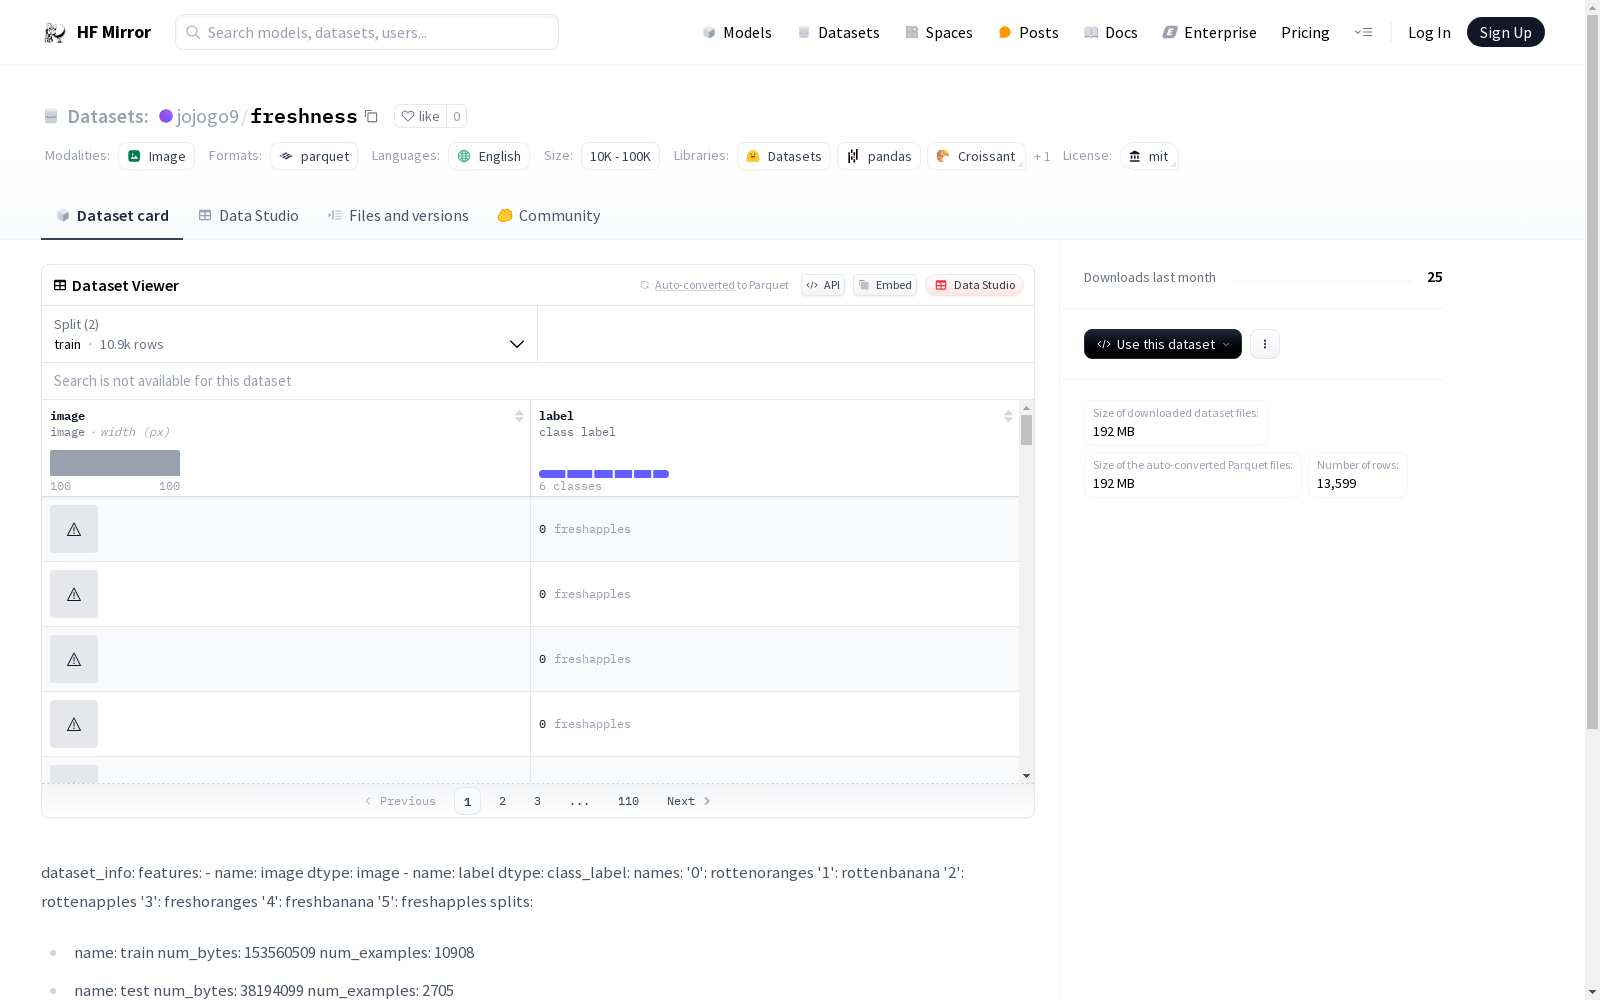Open Posts in the top navigation
This screenshot has width=1600, height=1000.
[1028, 32]
